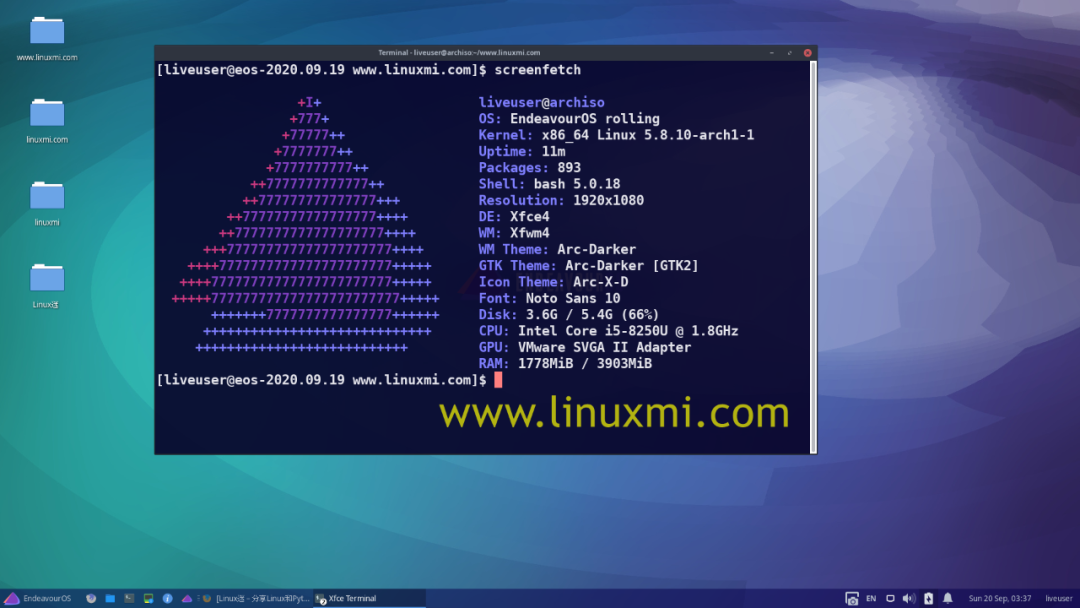1080x608 pixels.
Task: Open the file manager panel launcher
Action: coord(110,598)
